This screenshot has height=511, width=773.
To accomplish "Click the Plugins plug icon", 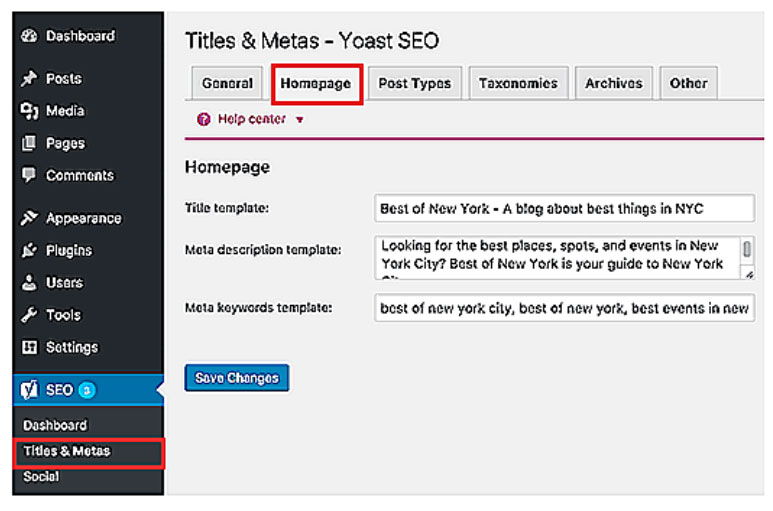I will pyautogui.click(x=29, y=251).
